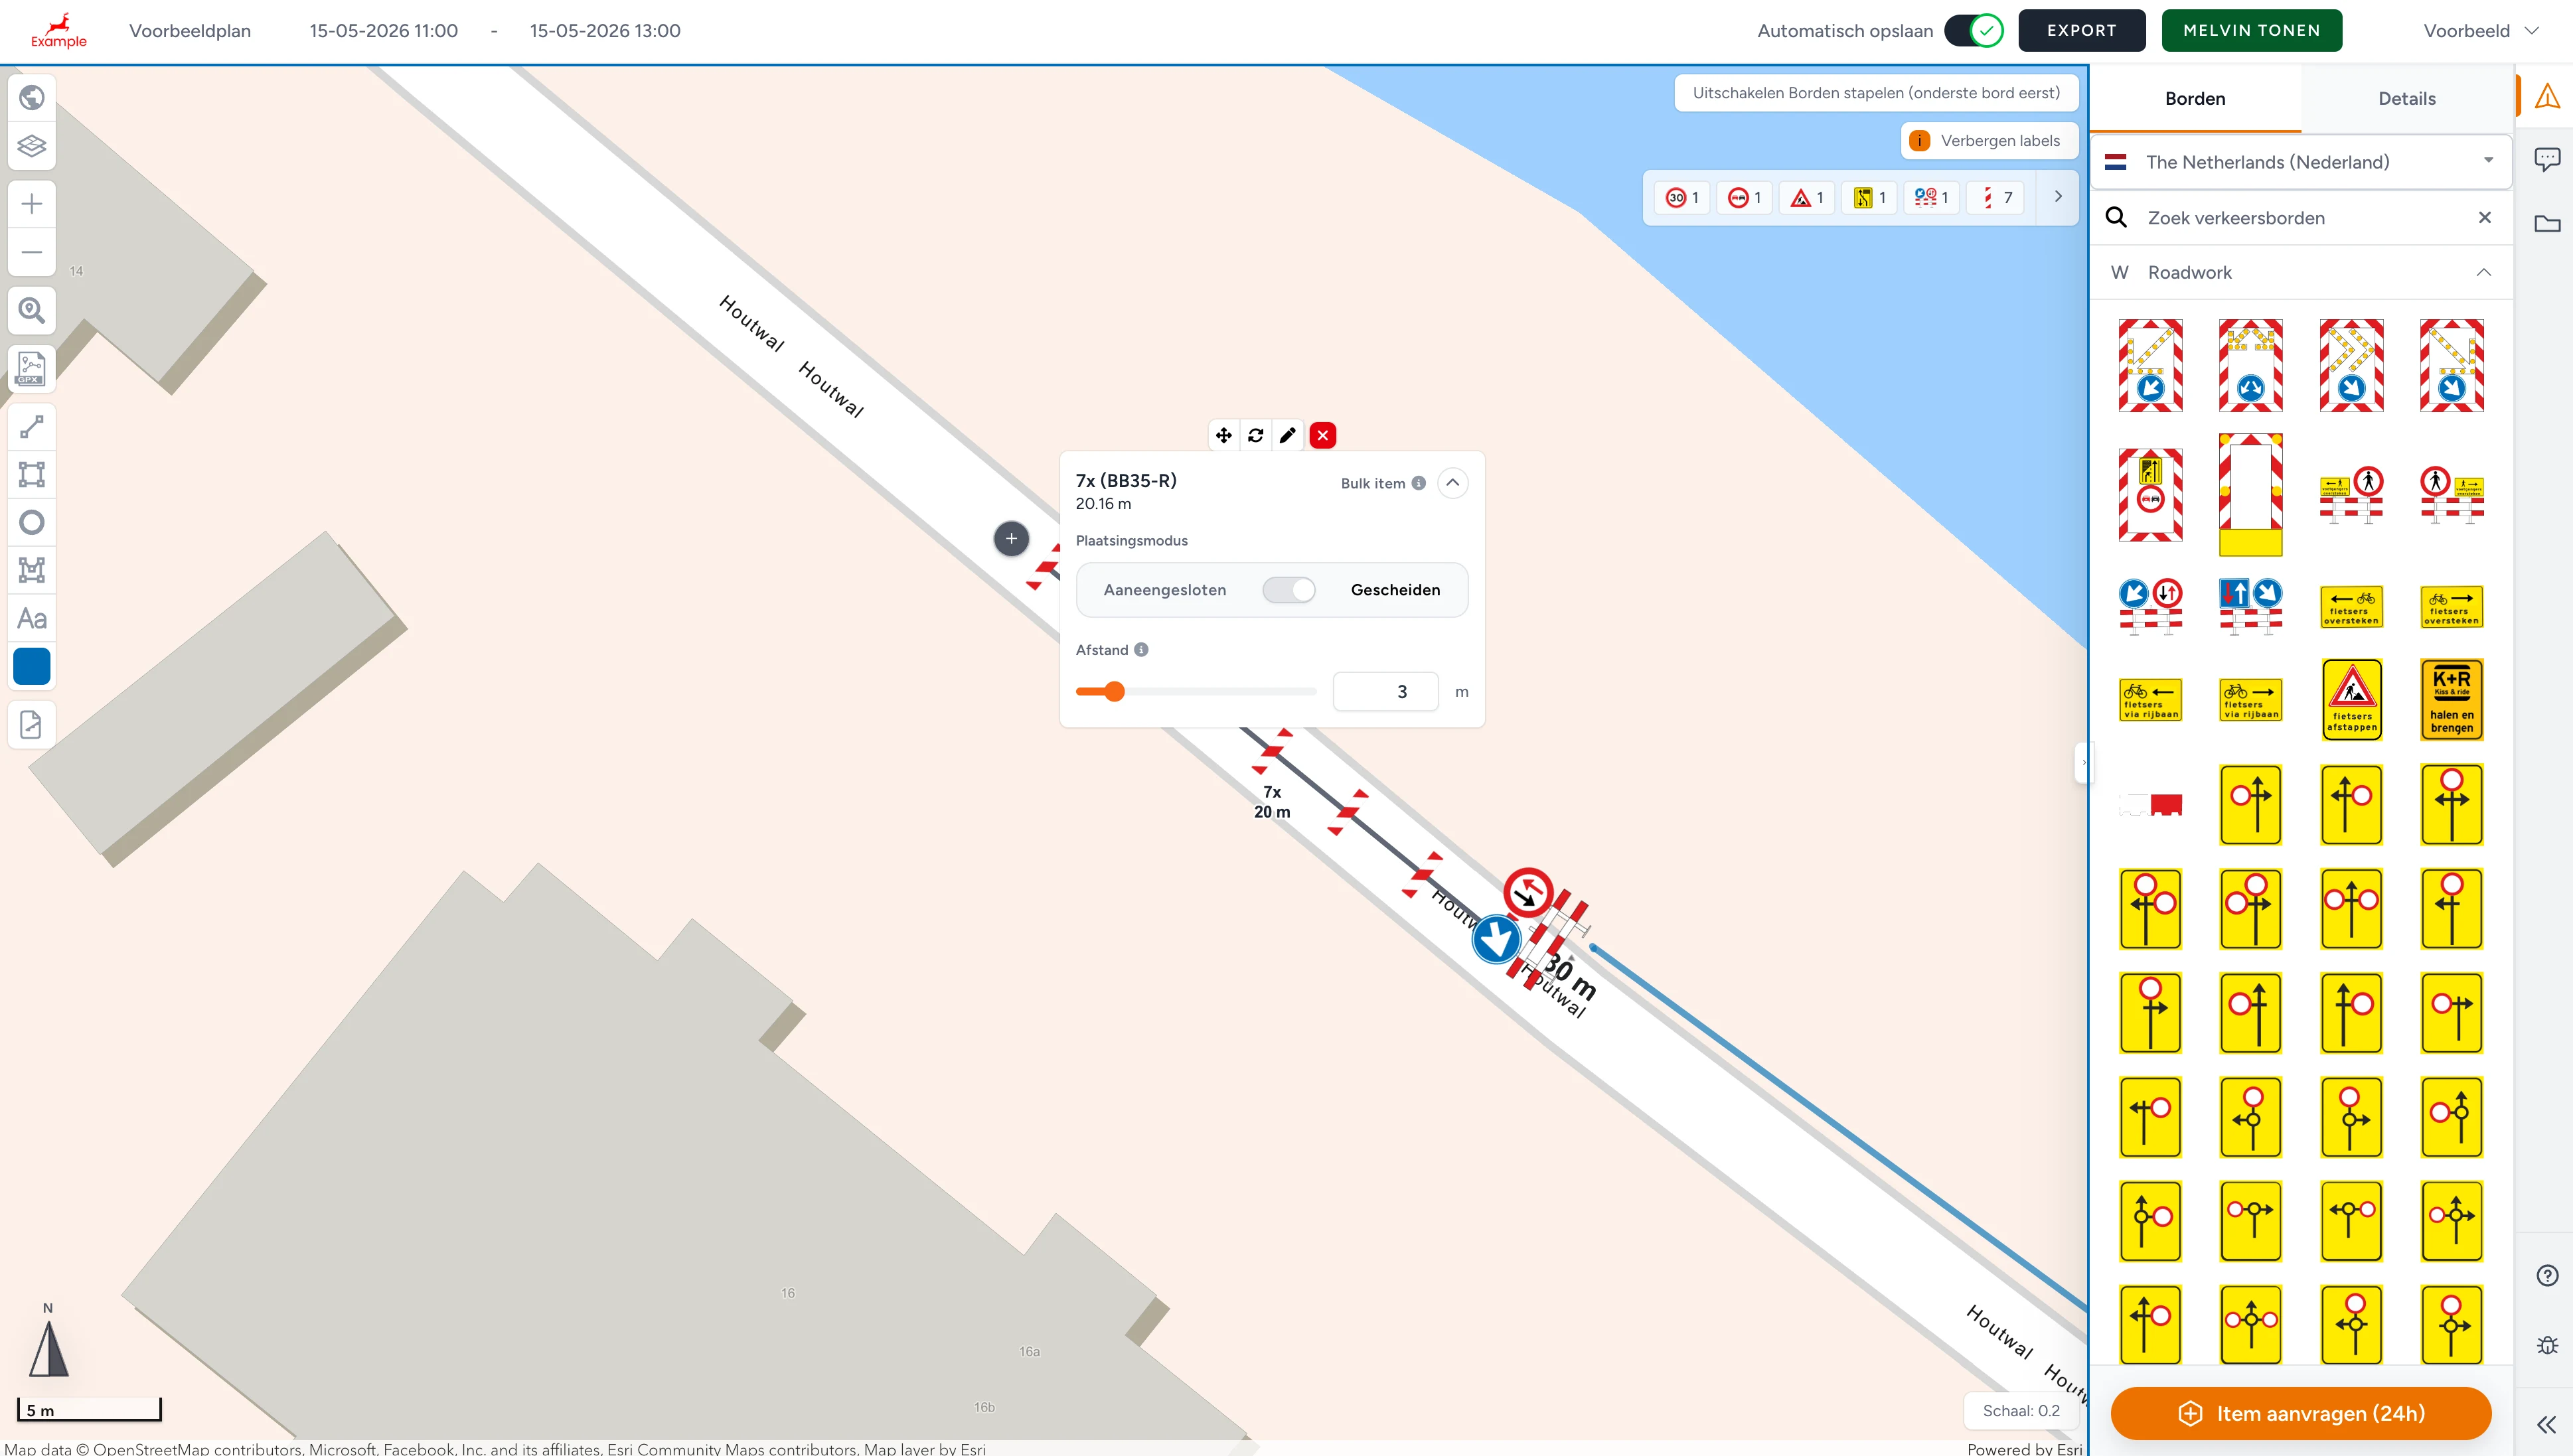Click the blue keep-right sign on map

pos(1496,940)
